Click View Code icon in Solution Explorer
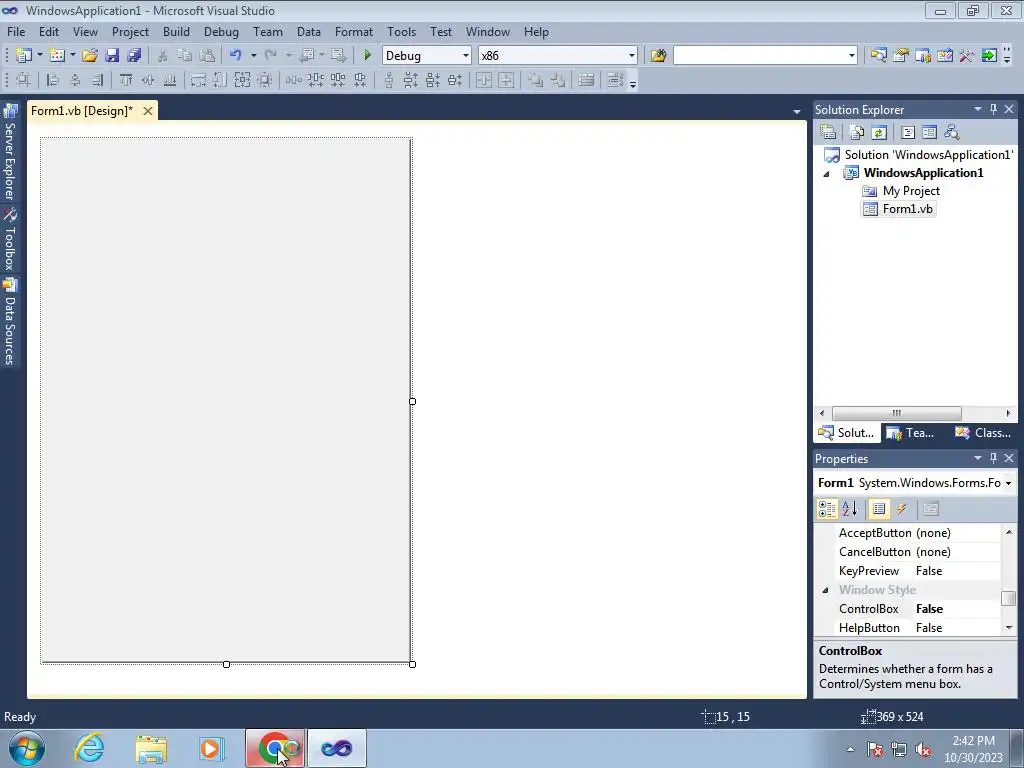This screenshot has width=1024, height=768. coord(908,133)
